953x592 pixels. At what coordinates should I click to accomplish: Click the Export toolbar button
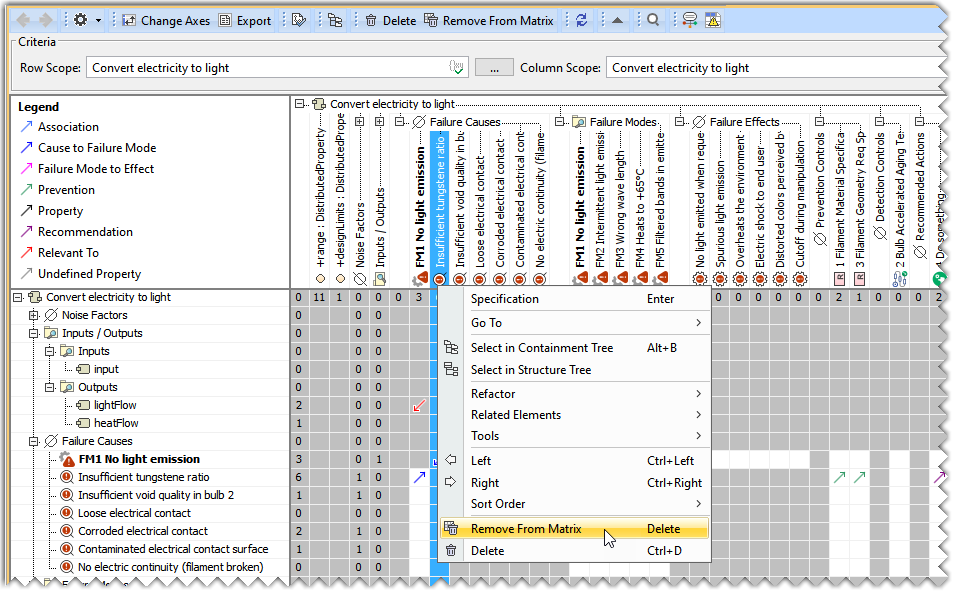click(245, 20)
